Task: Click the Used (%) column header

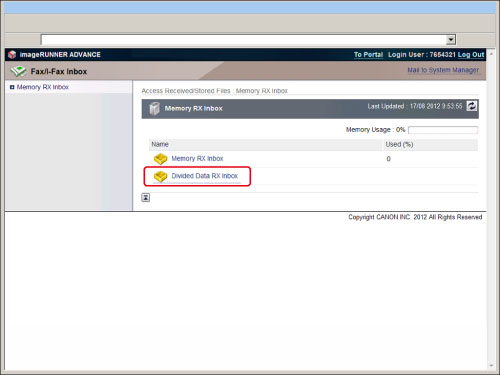Action: pyautogui.click(x=399, y=144)
